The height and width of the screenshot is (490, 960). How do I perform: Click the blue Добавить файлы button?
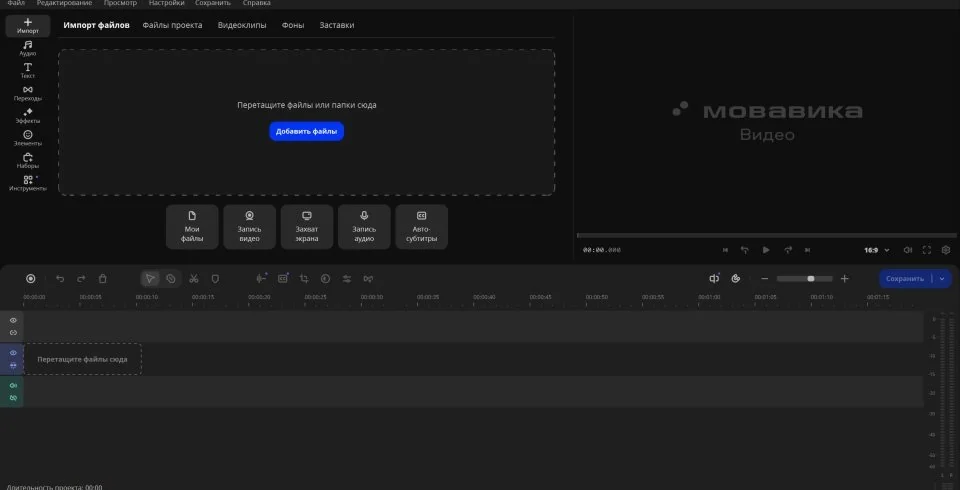tap(306, 131)
